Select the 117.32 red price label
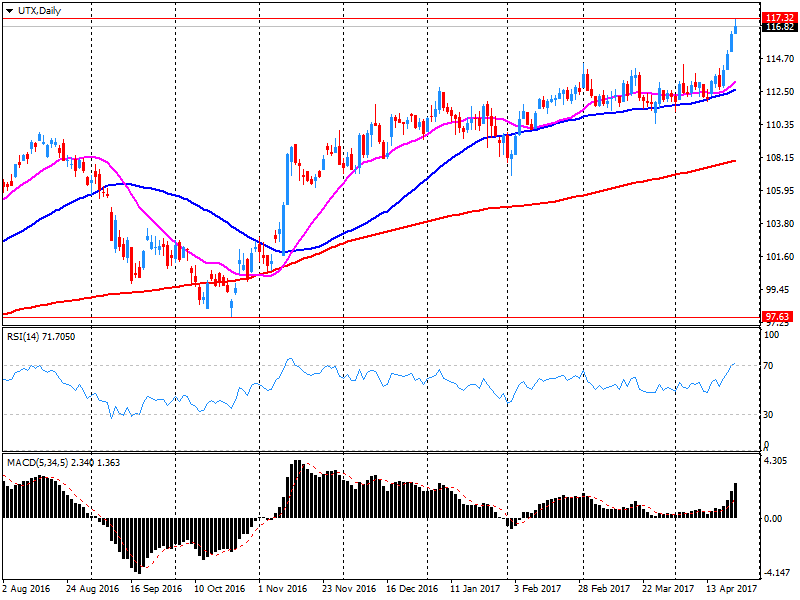 click(x=780, y=18)
